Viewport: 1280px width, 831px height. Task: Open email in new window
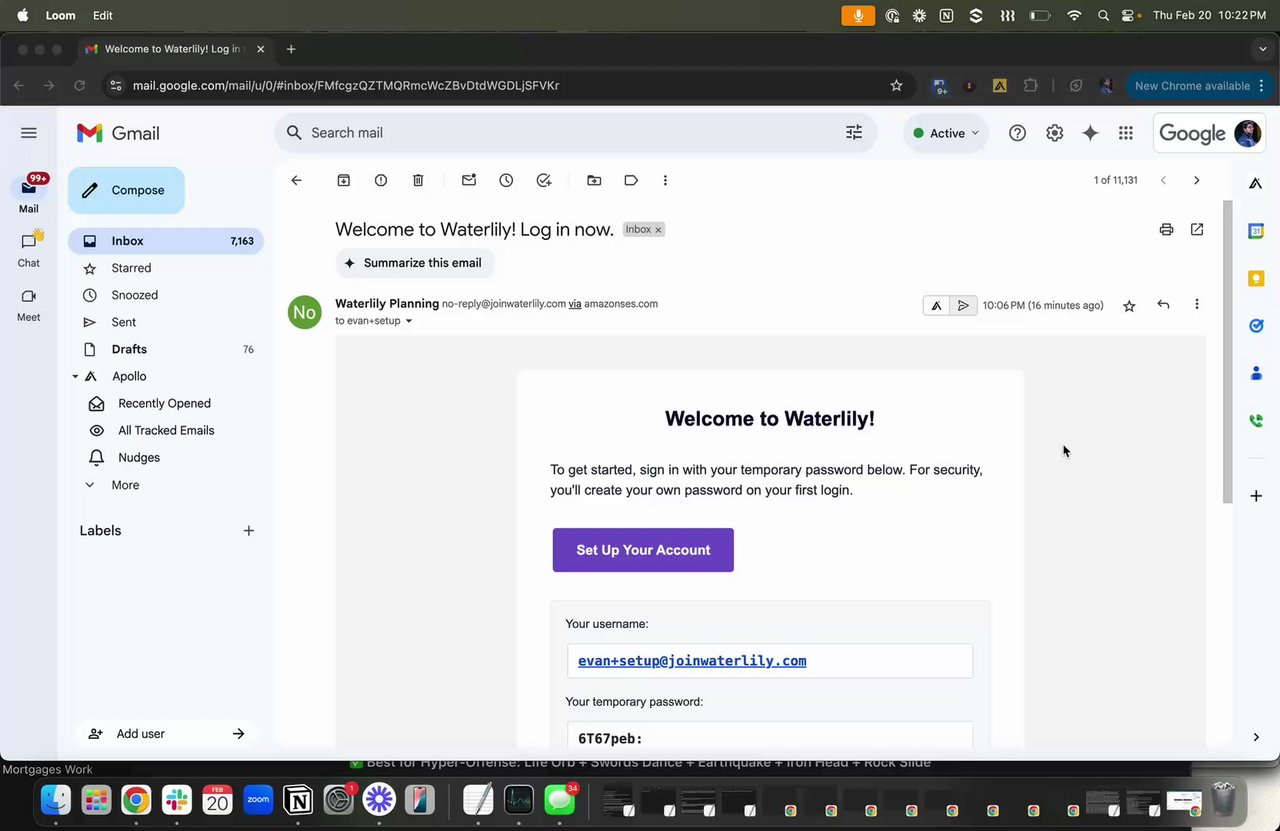click(x=1197, y=229)
